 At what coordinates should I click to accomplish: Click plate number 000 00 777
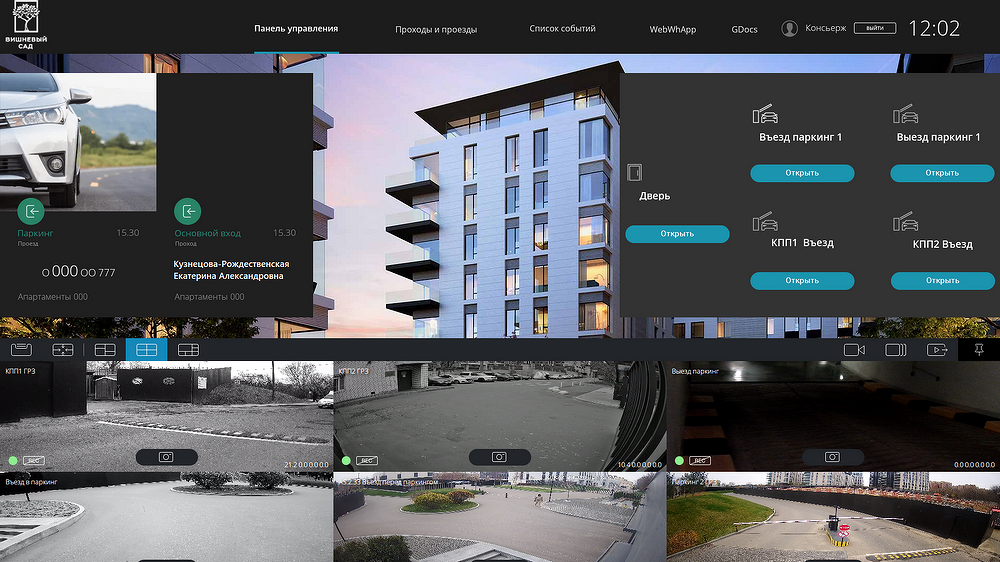click(78, 272)
